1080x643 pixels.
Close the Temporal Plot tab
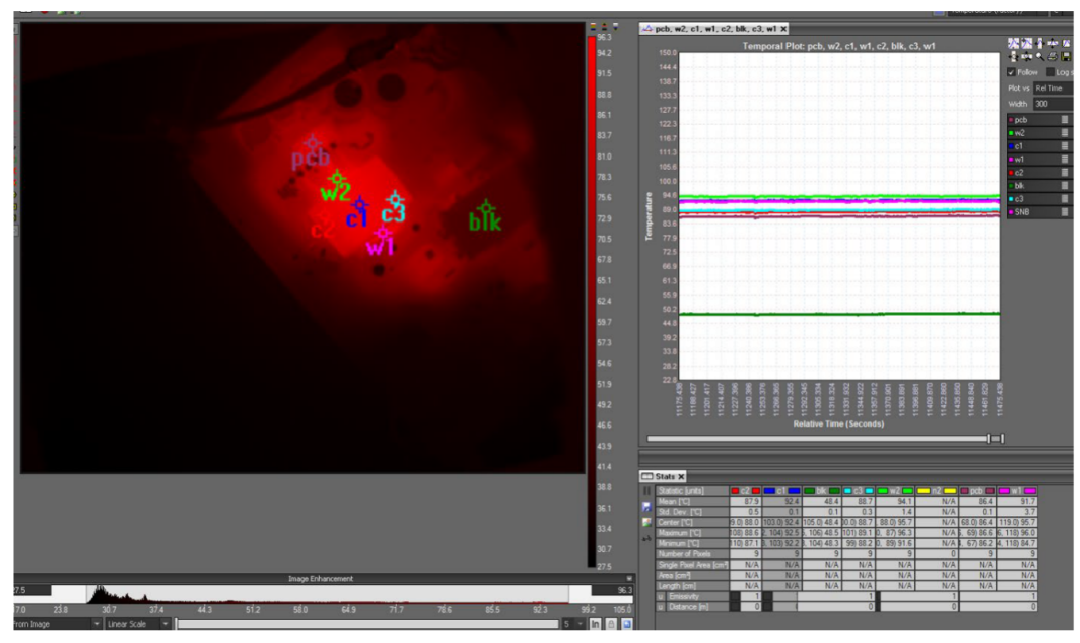coord(783,29)
